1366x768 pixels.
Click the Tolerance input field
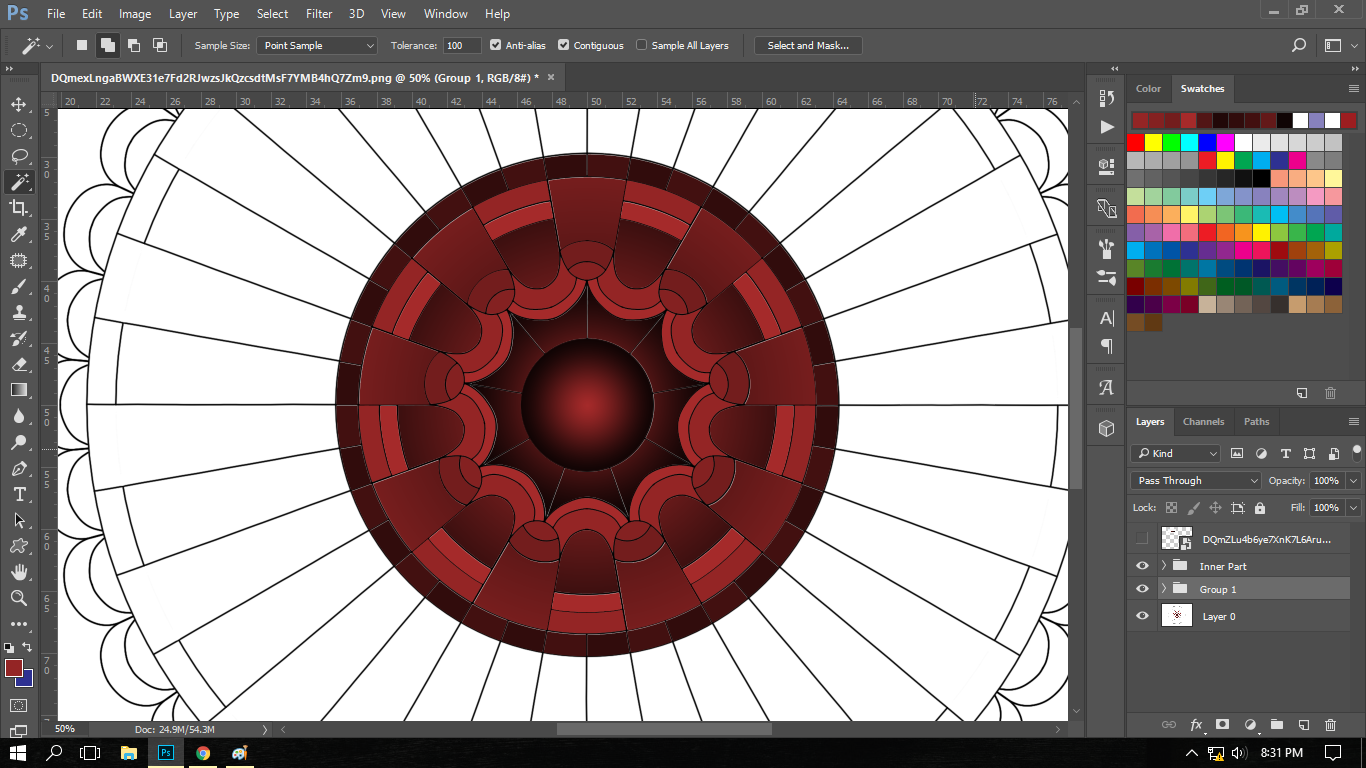[x=463, y=45]
